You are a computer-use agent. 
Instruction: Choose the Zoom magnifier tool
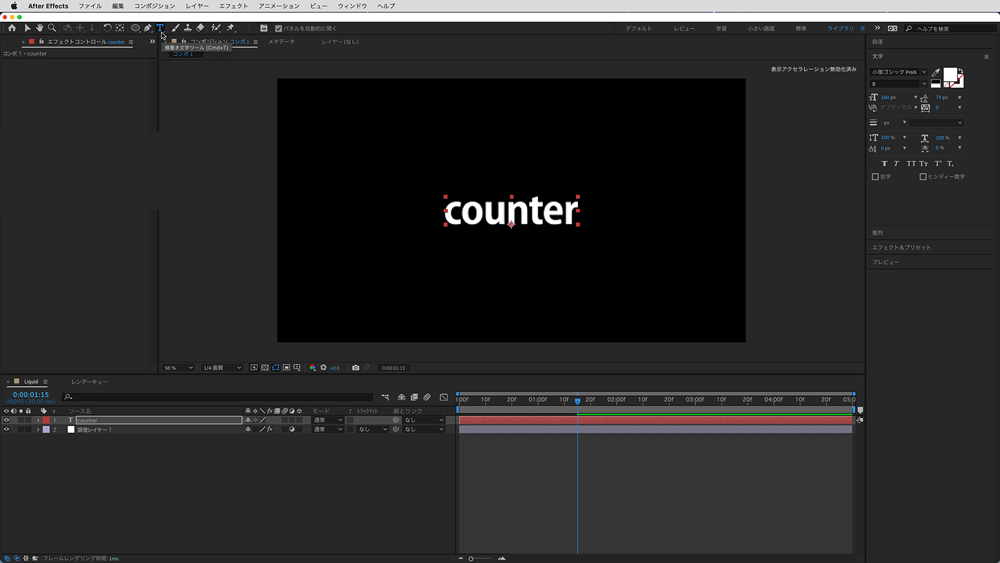point(52,28)
